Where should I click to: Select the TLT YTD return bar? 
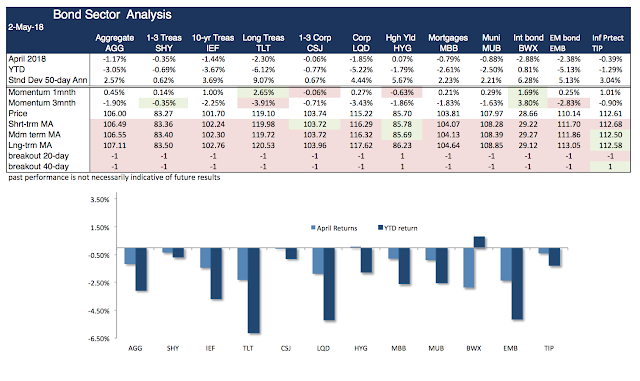pyautogui.click(x=253, y=290)
